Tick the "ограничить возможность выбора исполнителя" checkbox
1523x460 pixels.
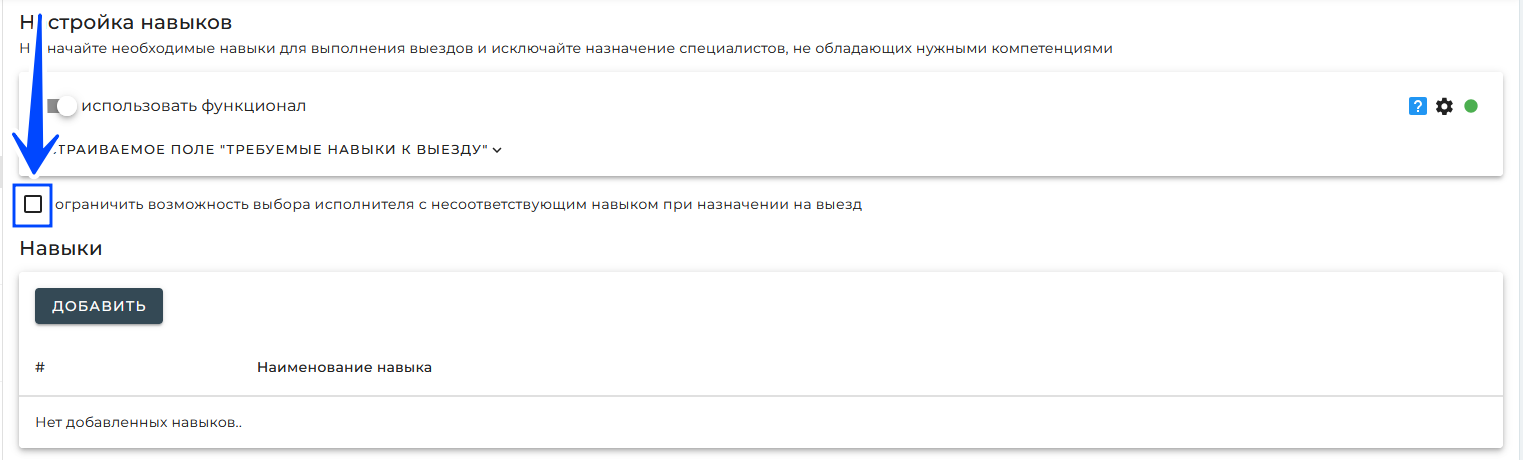coord(33,204)
